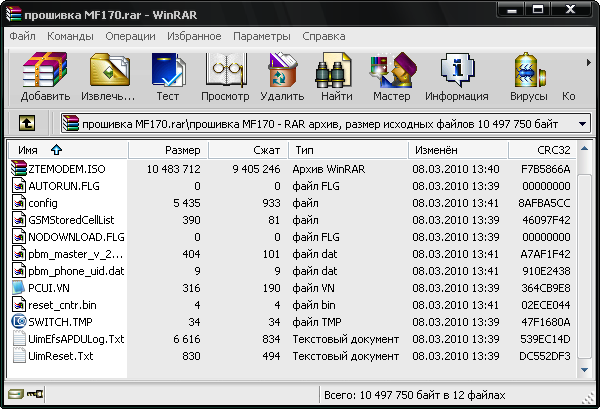
Task: Open the Файл menu
Action: coord(22,36)
